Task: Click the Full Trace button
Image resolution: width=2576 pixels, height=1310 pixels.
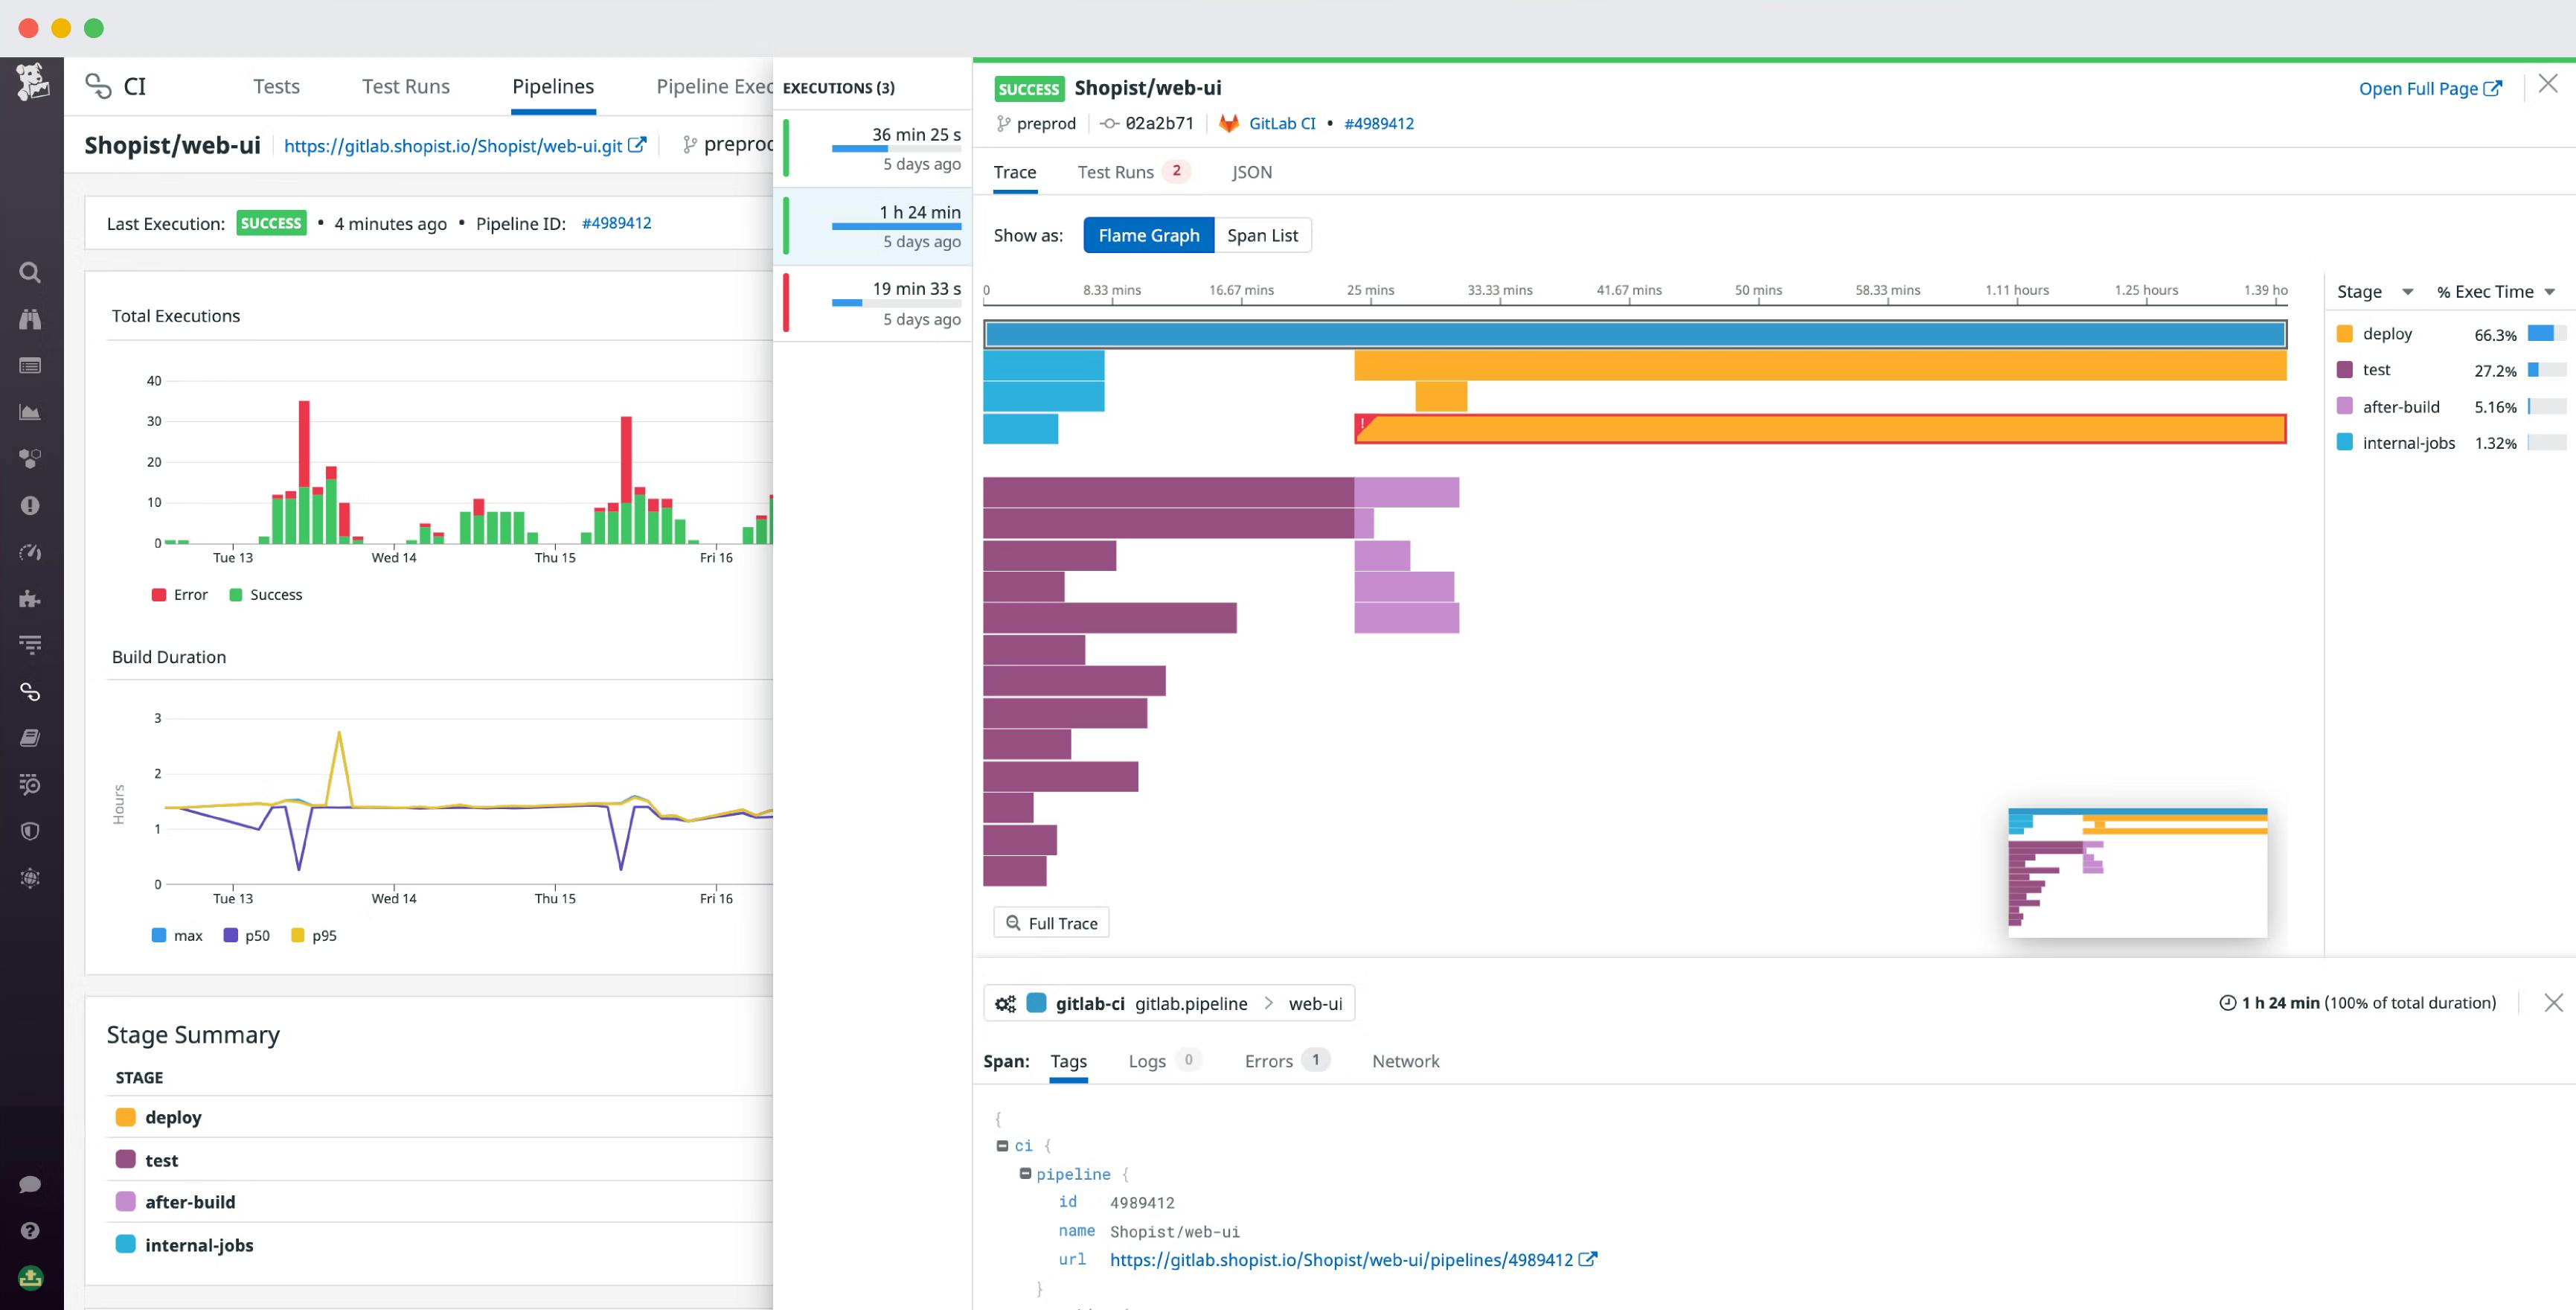Action: (1051, 923)
